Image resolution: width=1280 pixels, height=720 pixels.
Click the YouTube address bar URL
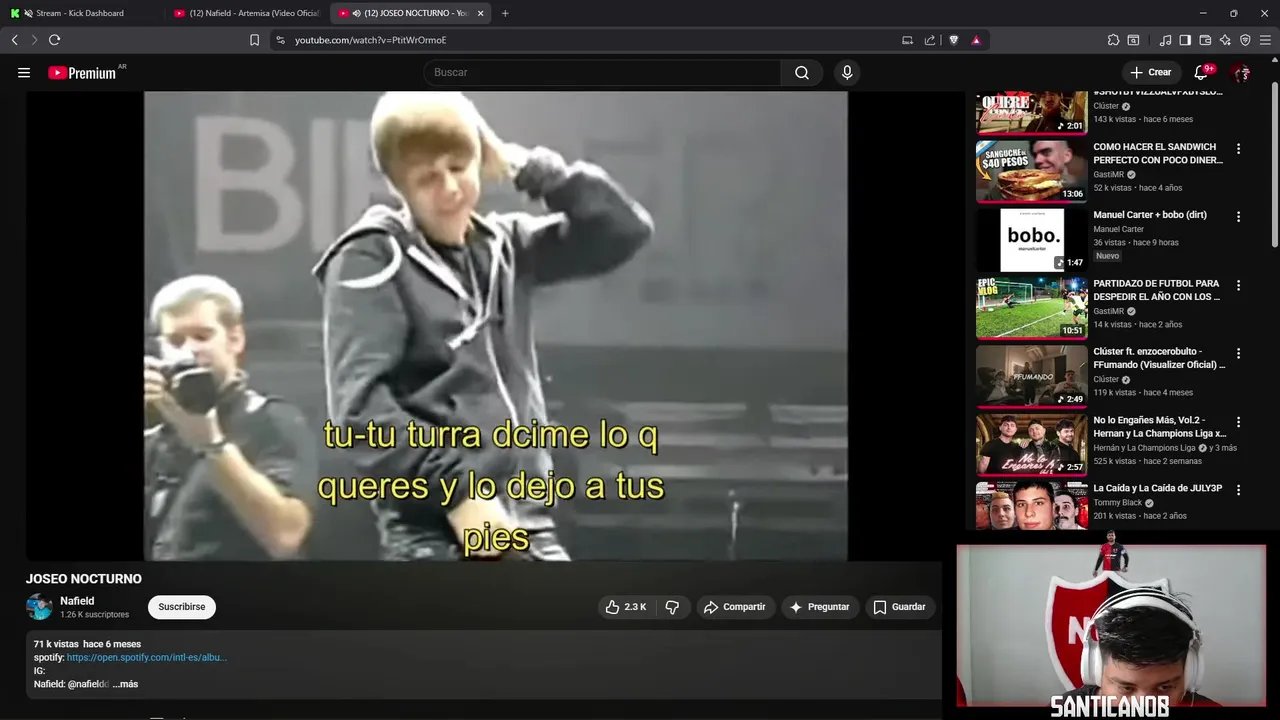370,40
